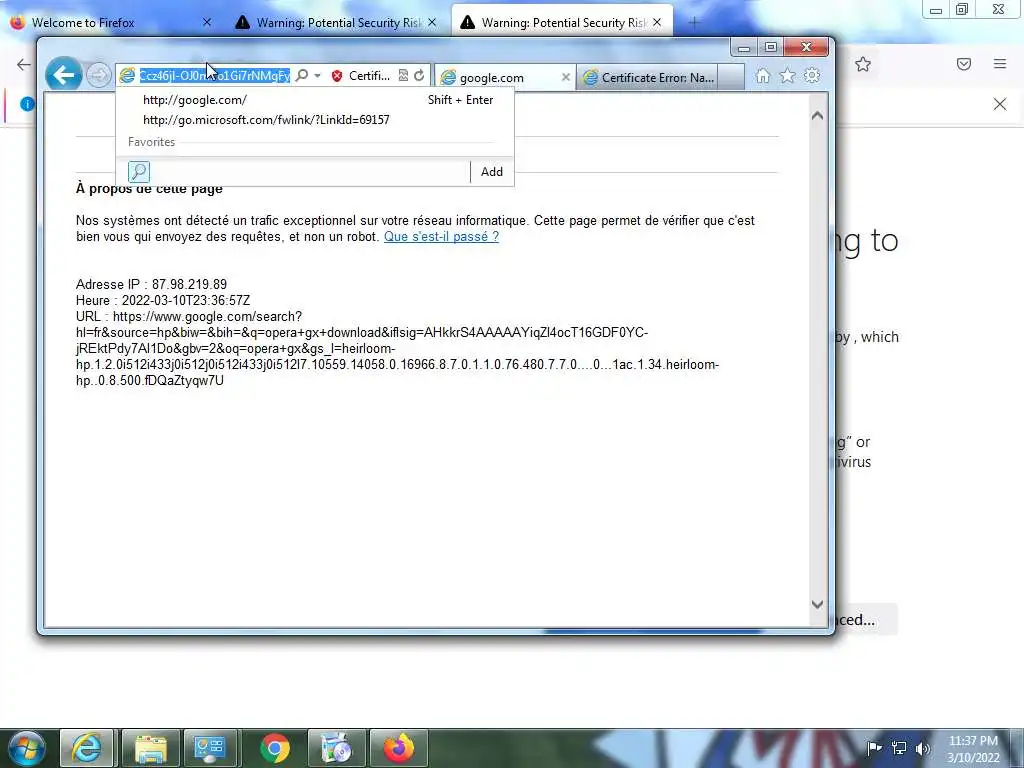
Task: Click the Firefox back arrow
Action: tap(24, 64)
